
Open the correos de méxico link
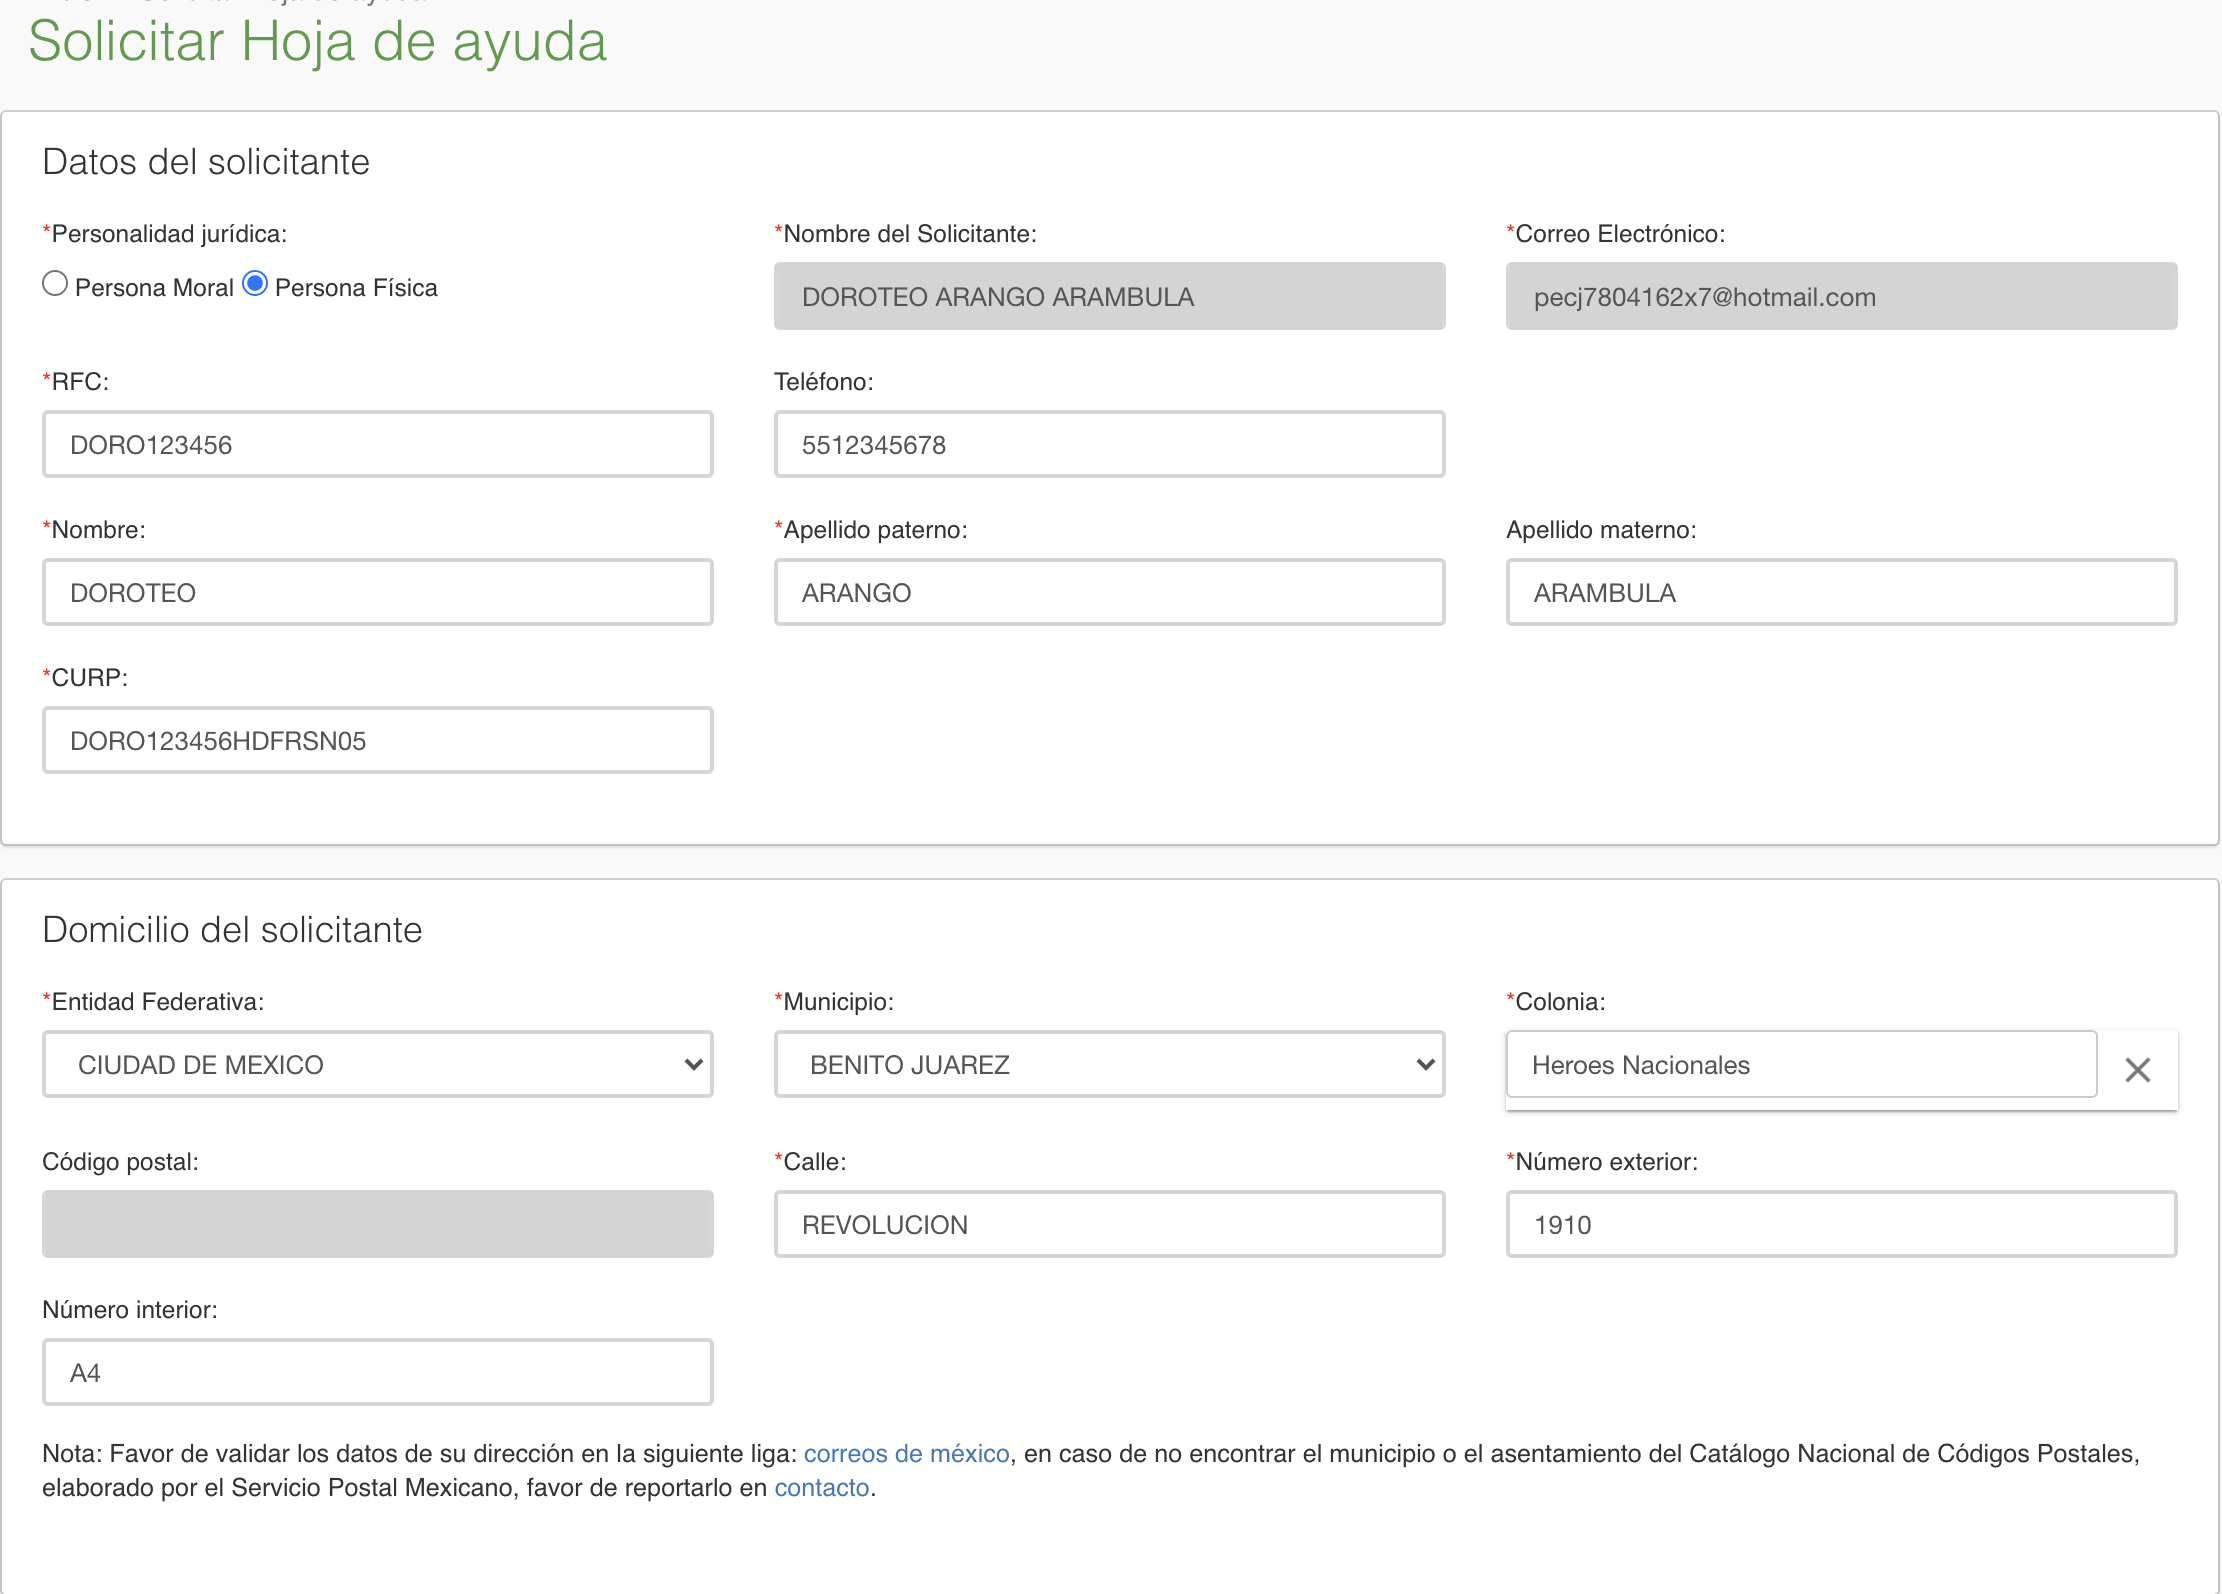point(906,1453)
